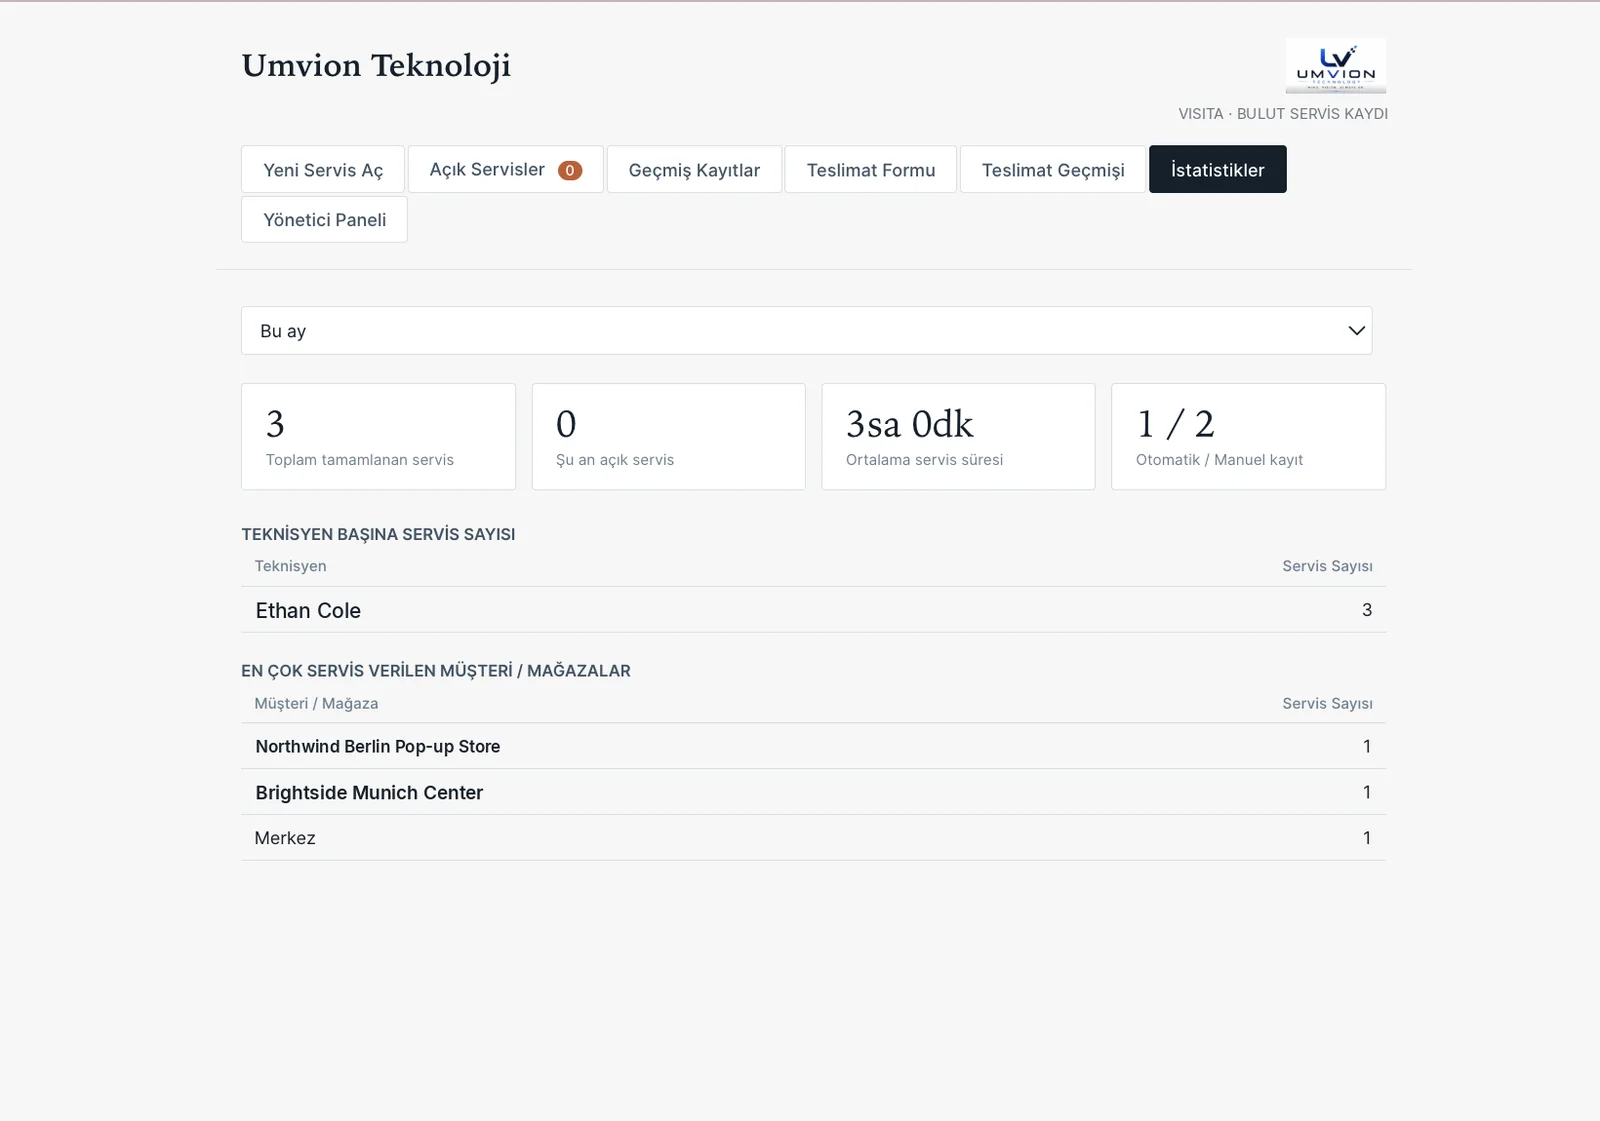Image resolution: width=1600 pixels, height=1121 pixels.
Task: Click the 'Otomatik / Manuel kayıt' card
Action: [x=1248, y=437]
